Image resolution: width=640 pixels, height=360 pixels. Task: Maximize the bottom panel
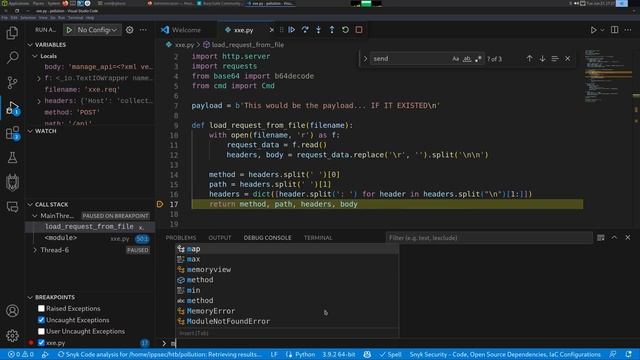pos(614,238)
